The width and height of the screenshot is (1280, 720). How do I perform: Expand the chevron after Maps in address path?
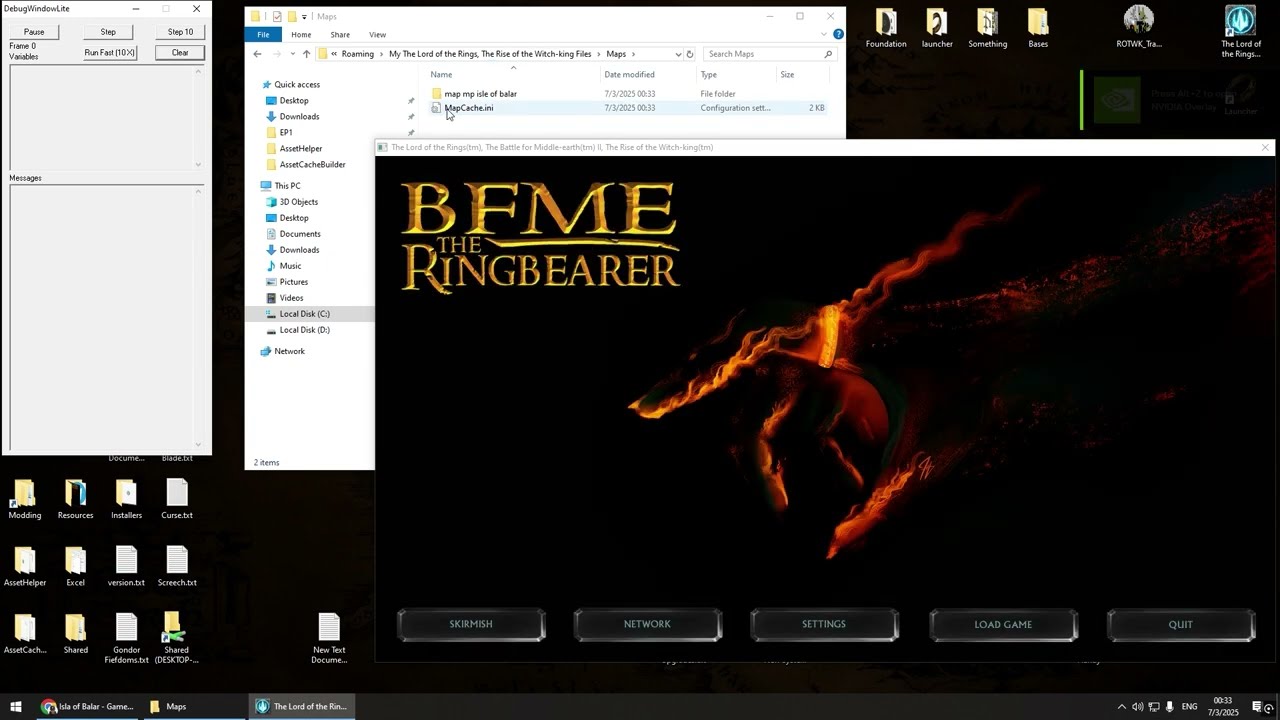(x=633, y=54)
